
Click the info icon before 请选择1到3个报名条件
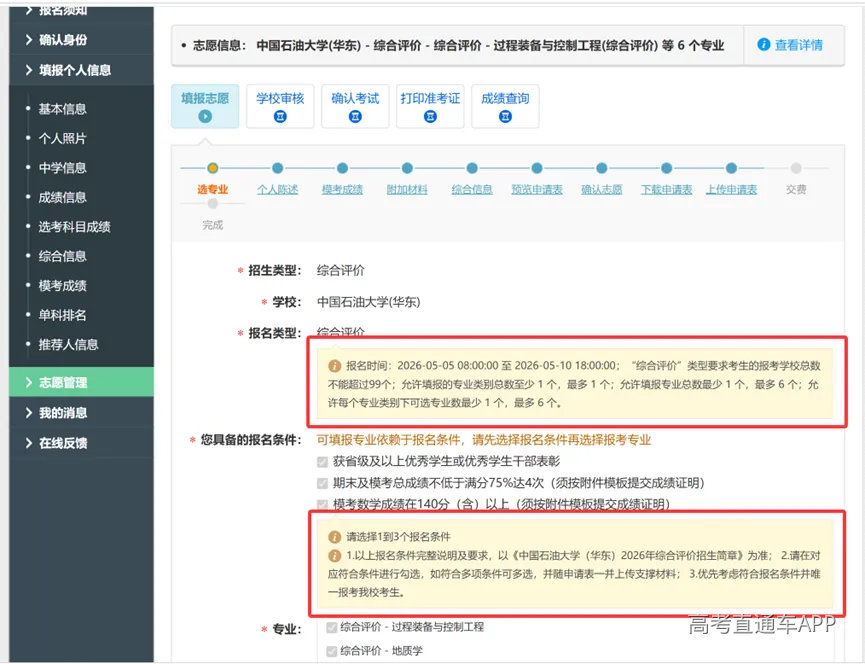pos(334,537)
